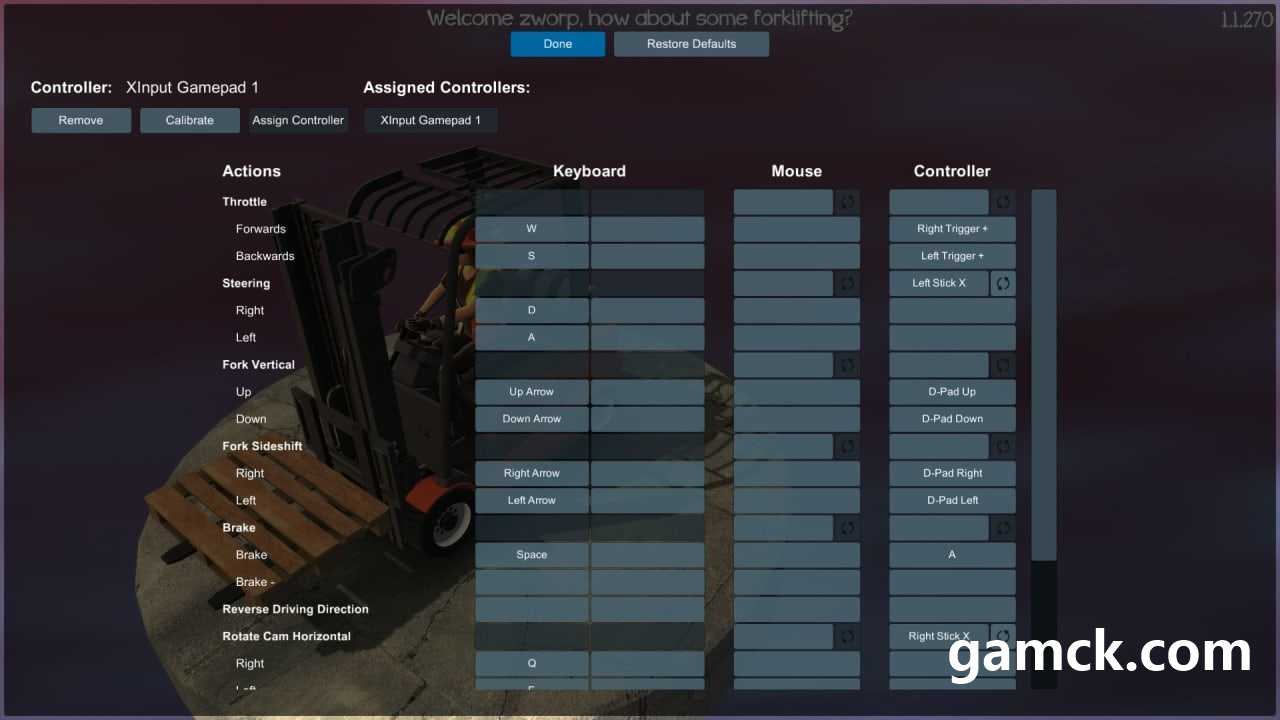
Task: Toggle invert icon for Mouse Rotate Cam Horizontal
Action: pos(847,636)
